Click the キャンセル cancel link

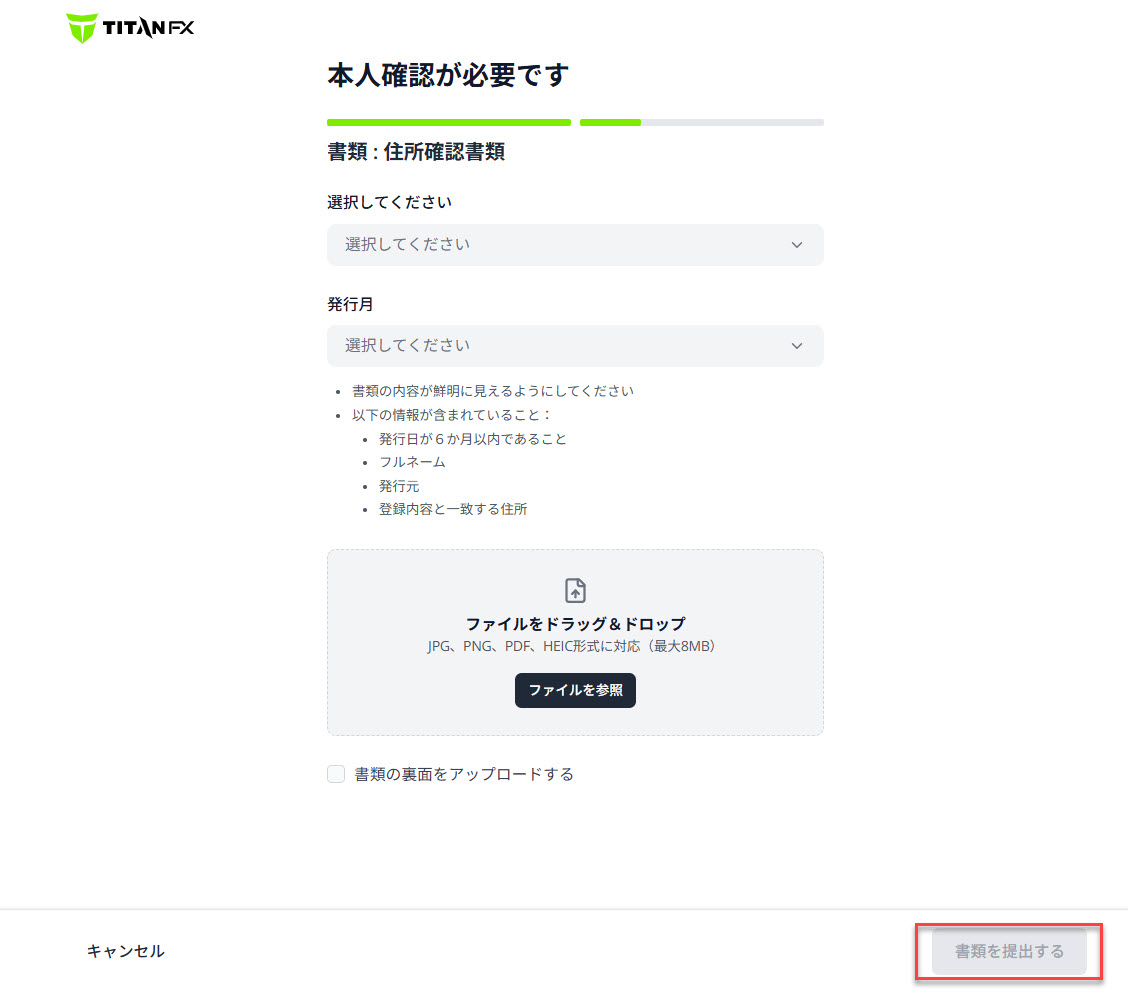[126, 951]
